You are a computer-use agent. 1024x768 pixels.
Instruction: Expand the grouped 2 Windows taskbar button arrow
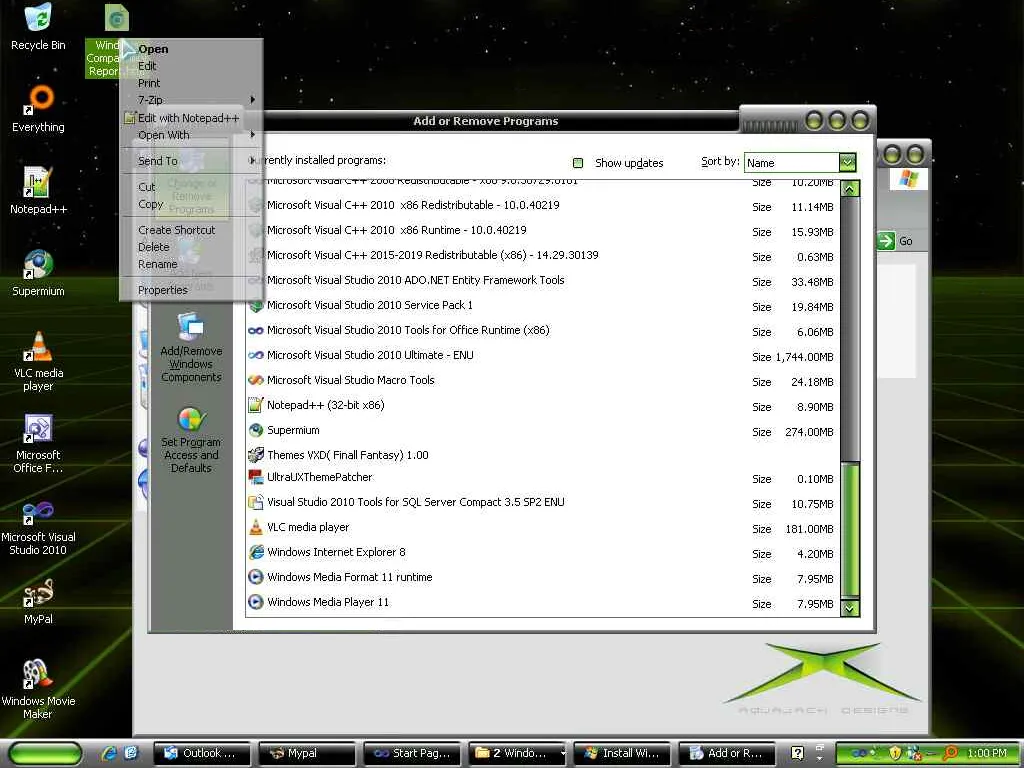point(563,753)
